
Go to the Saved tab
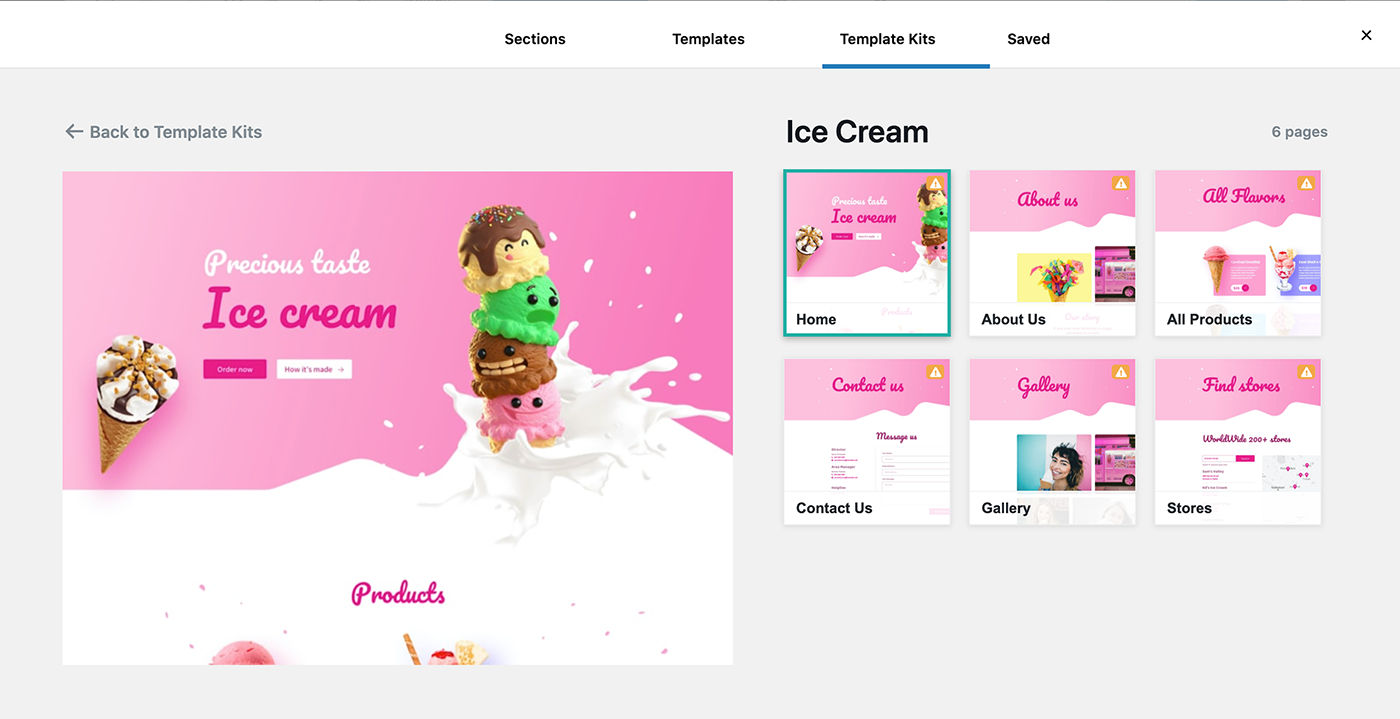[1028, 39]
